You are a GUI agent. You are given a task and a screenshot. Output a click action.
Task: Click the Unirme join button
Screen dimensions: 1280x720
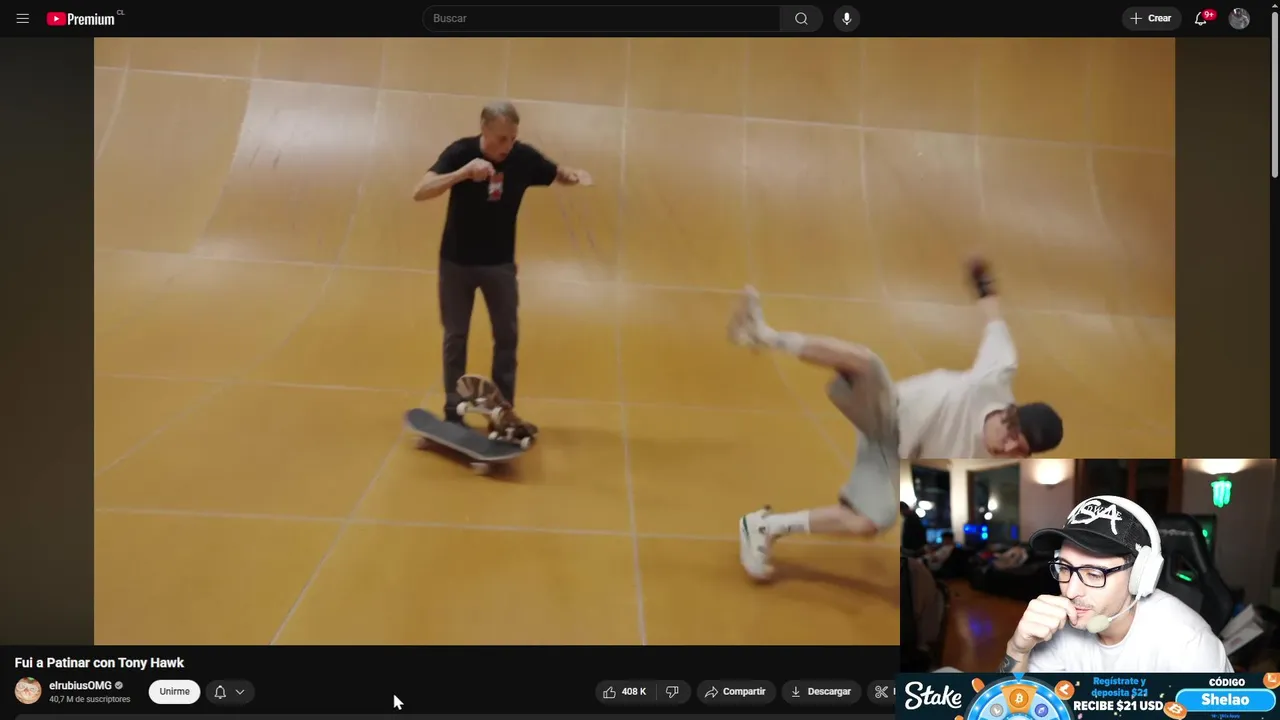(174, 691)
